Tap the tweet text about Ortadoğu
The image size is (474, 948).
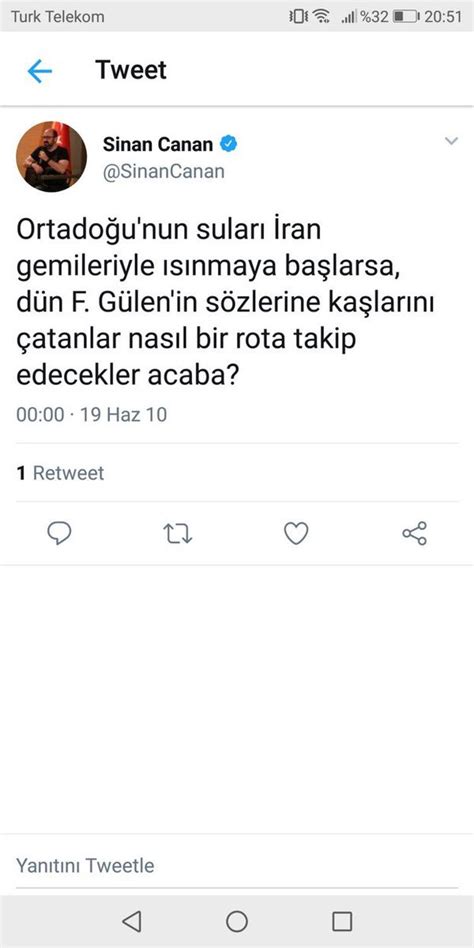225,303
